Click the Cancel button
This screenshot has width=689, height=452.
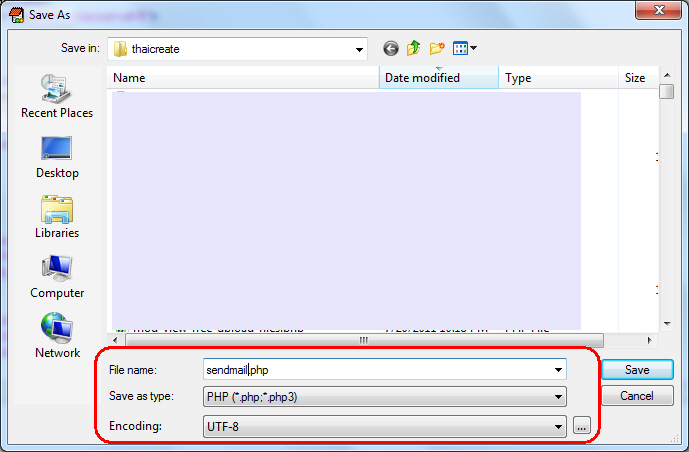tap(637, 396)
